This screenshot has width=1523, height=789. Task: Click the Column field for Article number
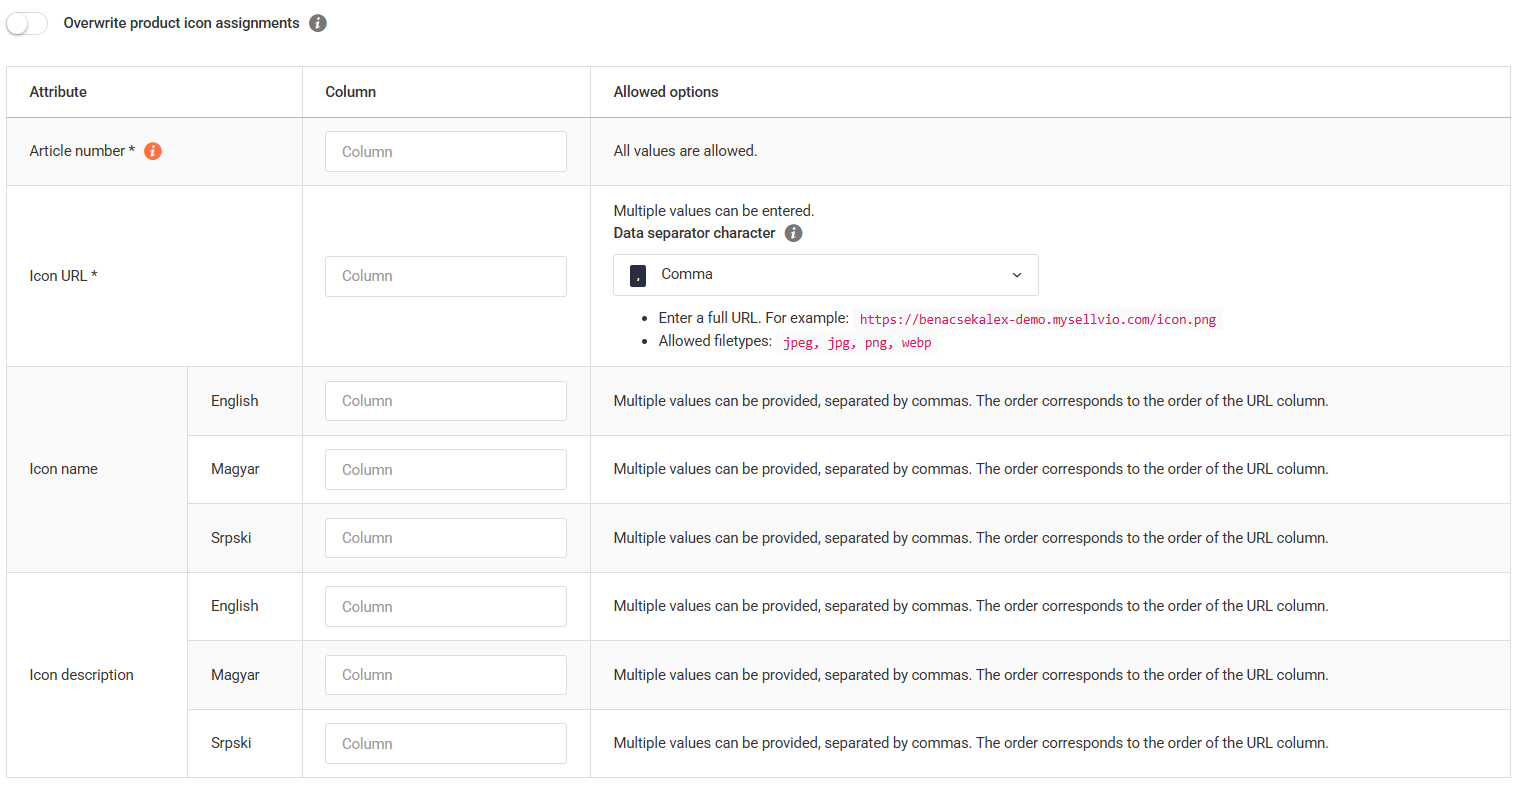tap(446, 151)
